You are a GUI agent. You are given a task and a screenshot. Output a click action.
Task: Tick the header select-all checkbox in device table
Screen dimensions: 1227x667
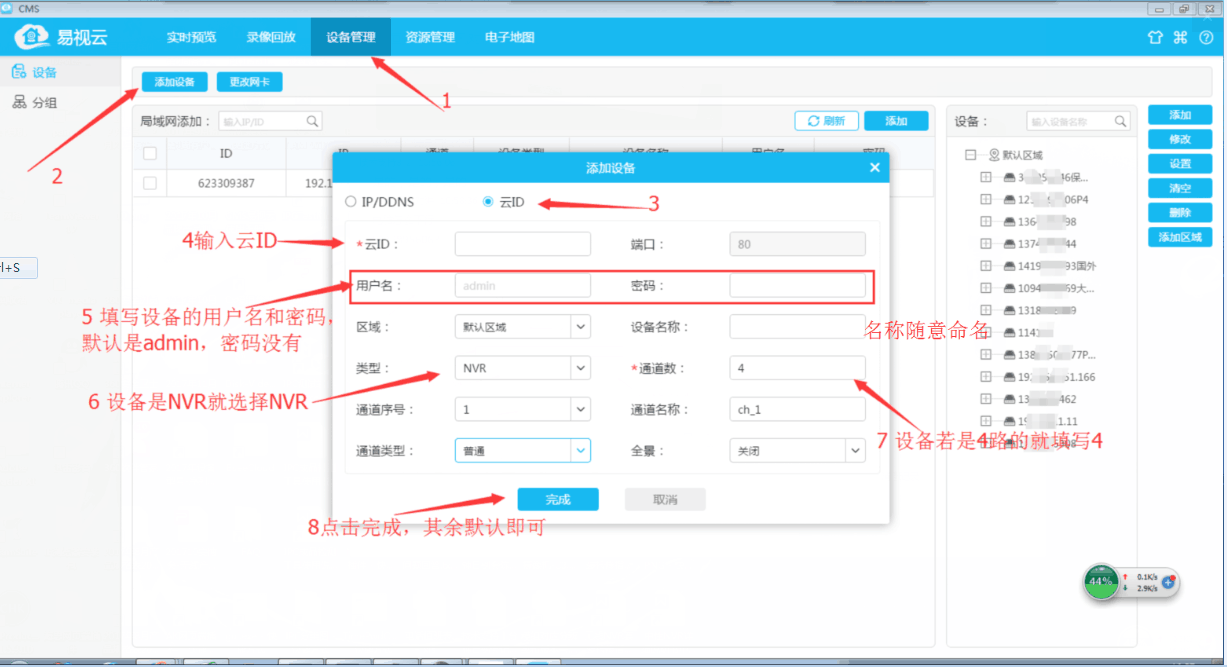[x=150, y=153]
